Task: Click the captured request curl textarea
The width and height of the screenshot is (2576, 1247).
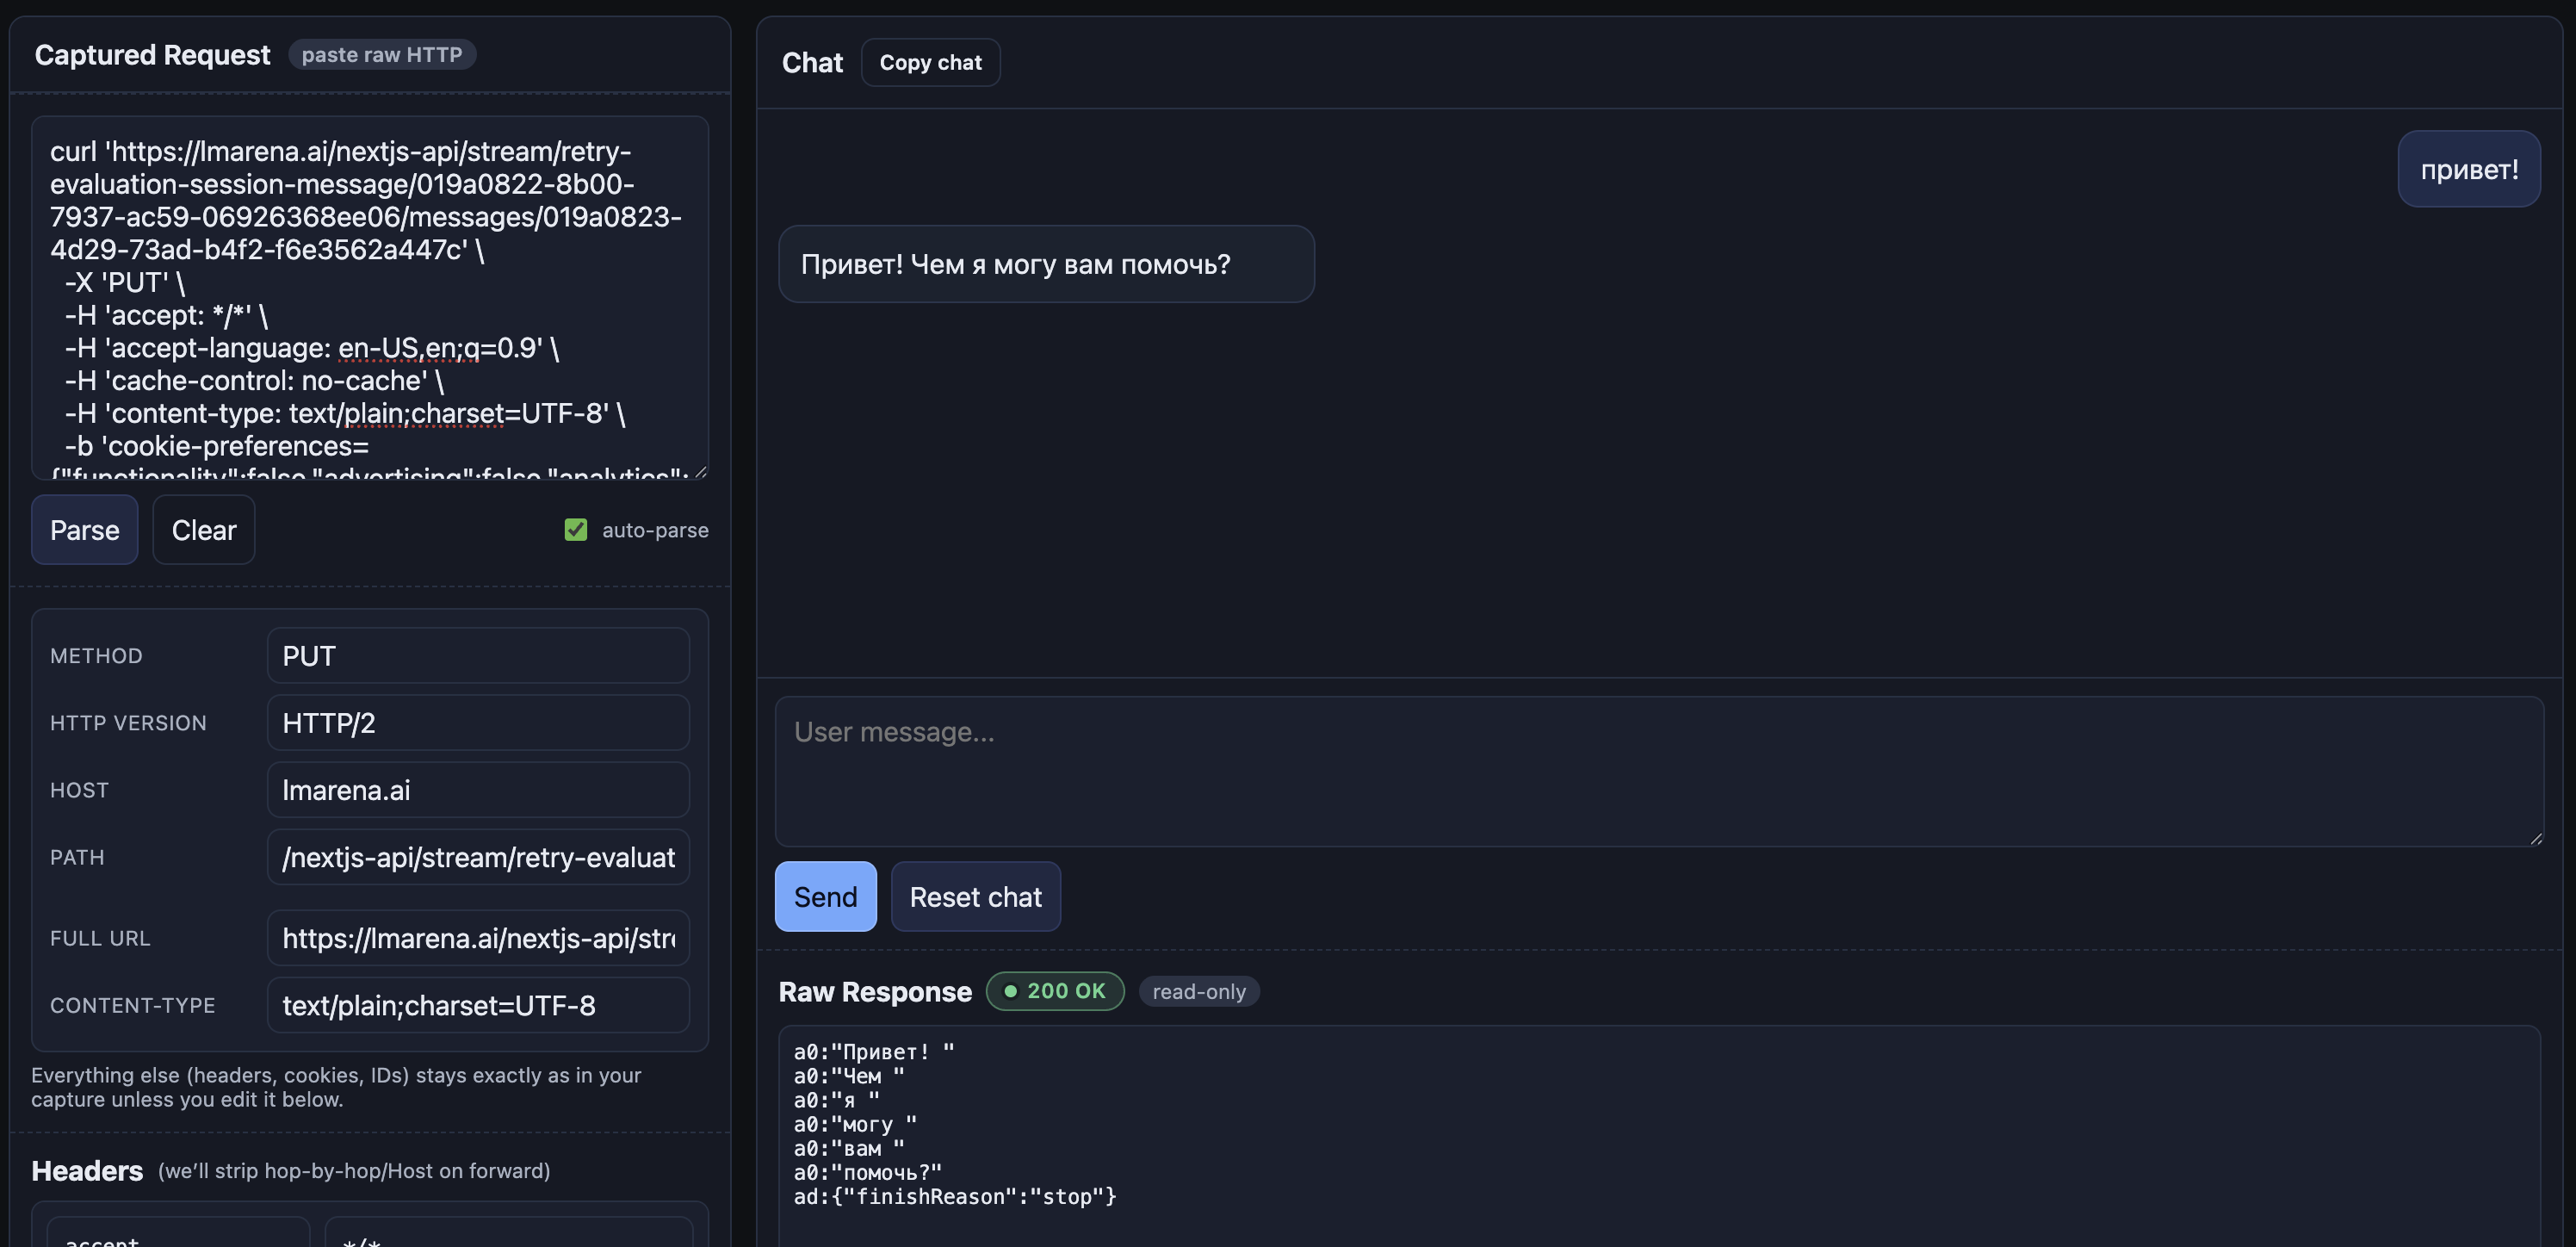Action: coord(369,298)
